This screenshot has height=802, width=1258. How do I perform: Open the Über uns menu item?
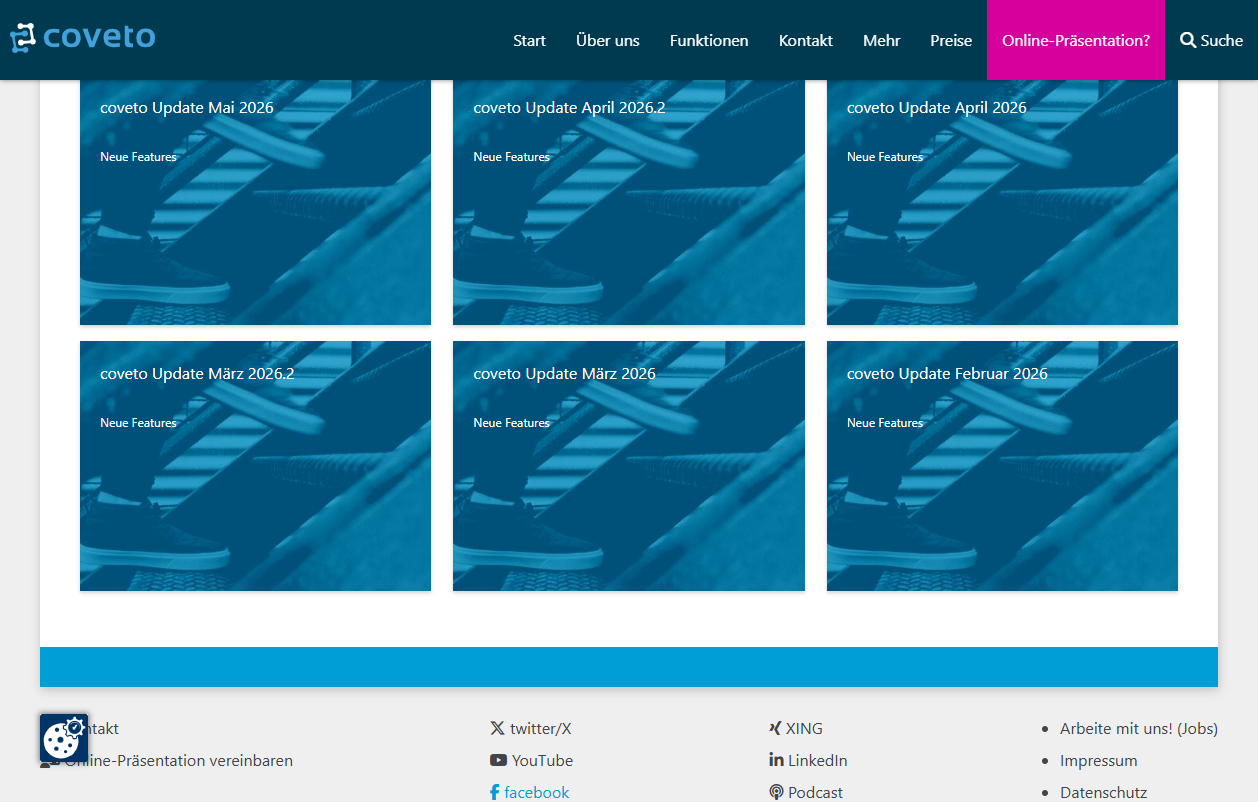(x=608, y=40)
